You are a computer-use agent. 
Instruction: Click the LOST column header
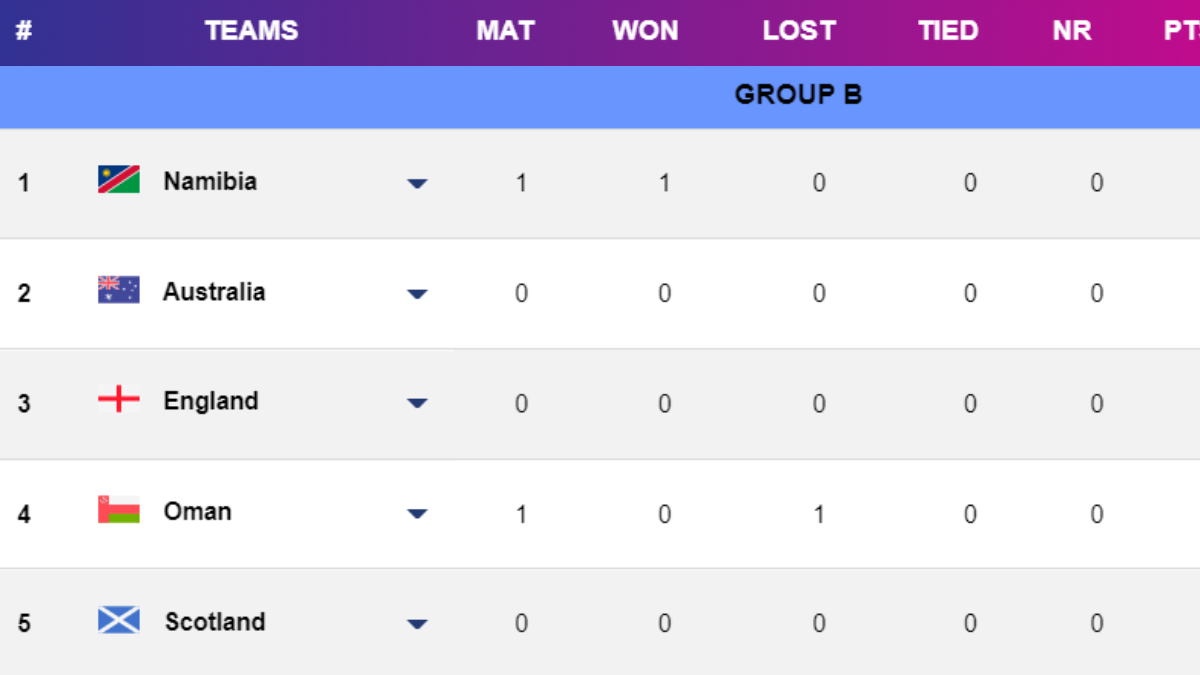click(798, 31)
